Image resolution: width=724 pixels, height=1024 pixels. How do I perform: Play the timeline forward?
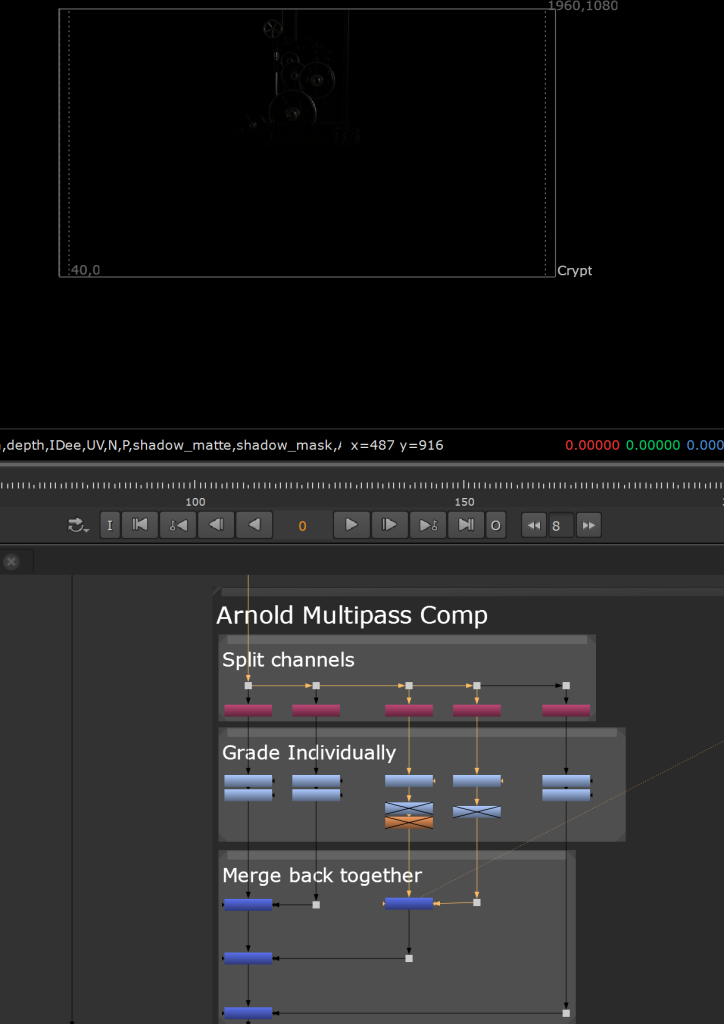[x=351, y=526]
